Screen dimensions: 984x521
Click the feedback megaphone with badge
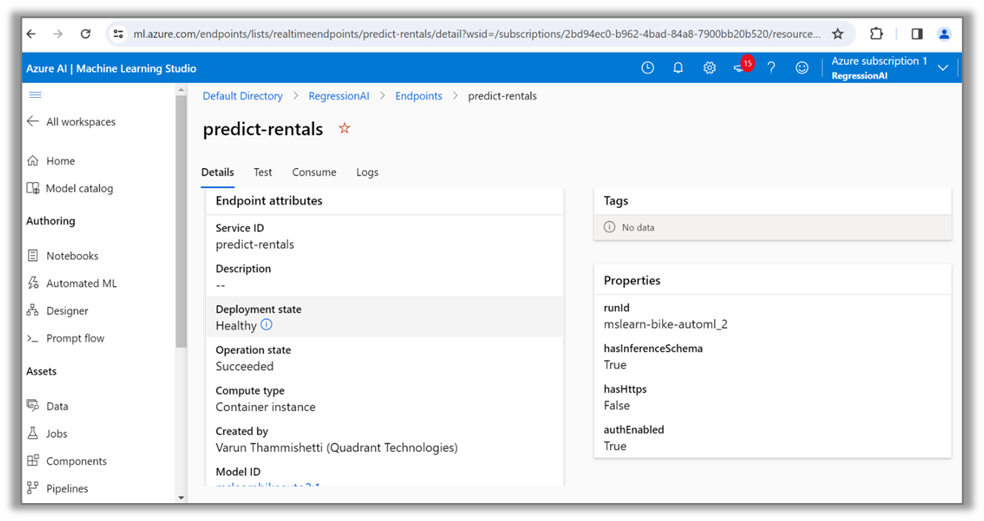[x=740, y=68]
